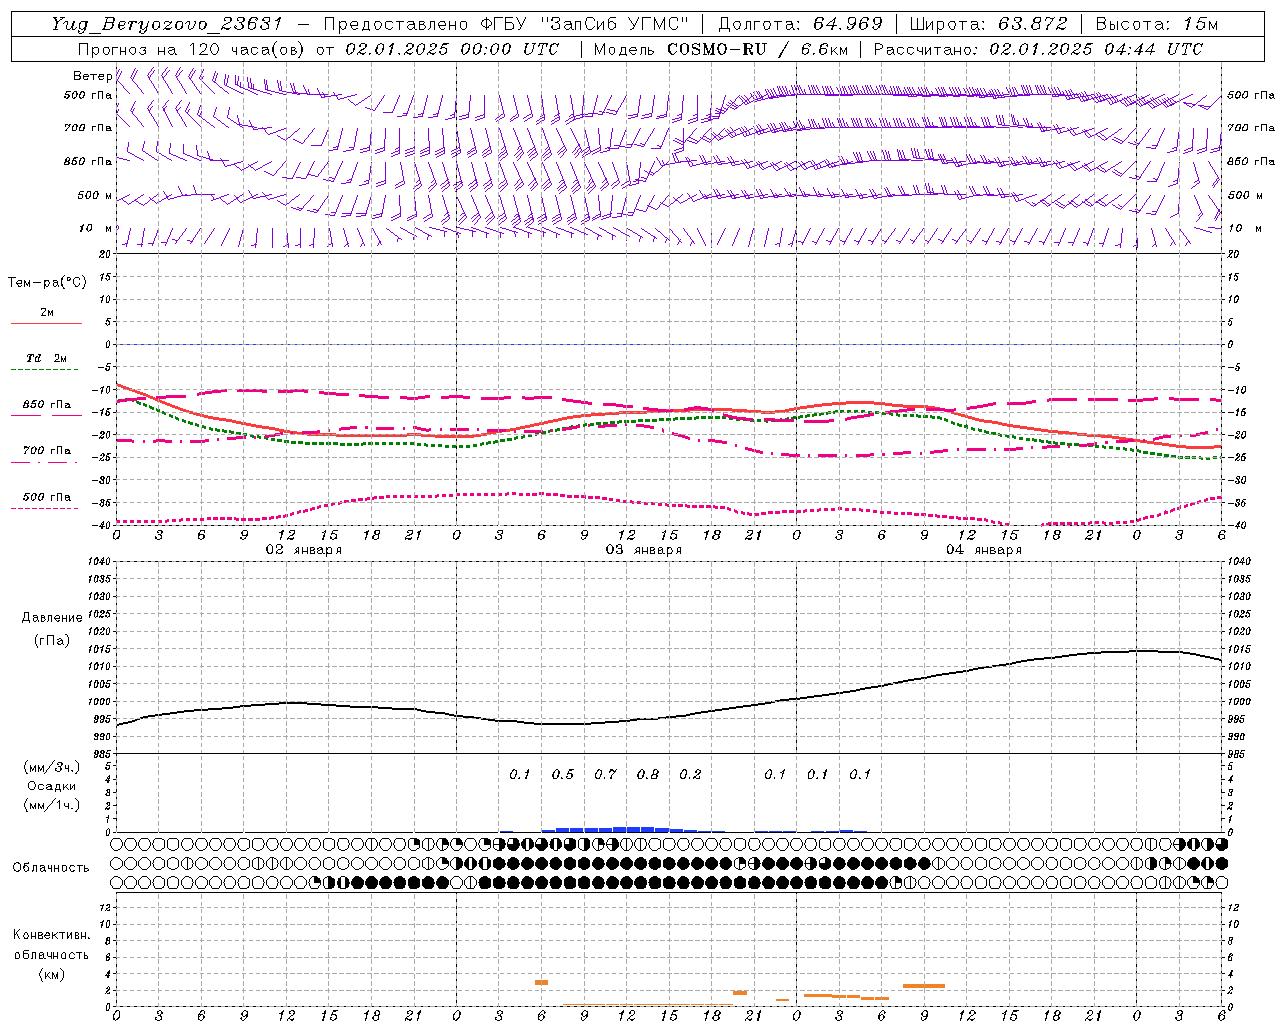Click the 10 м wind level label on left
1280x1024 pixels.
(95, 228)
